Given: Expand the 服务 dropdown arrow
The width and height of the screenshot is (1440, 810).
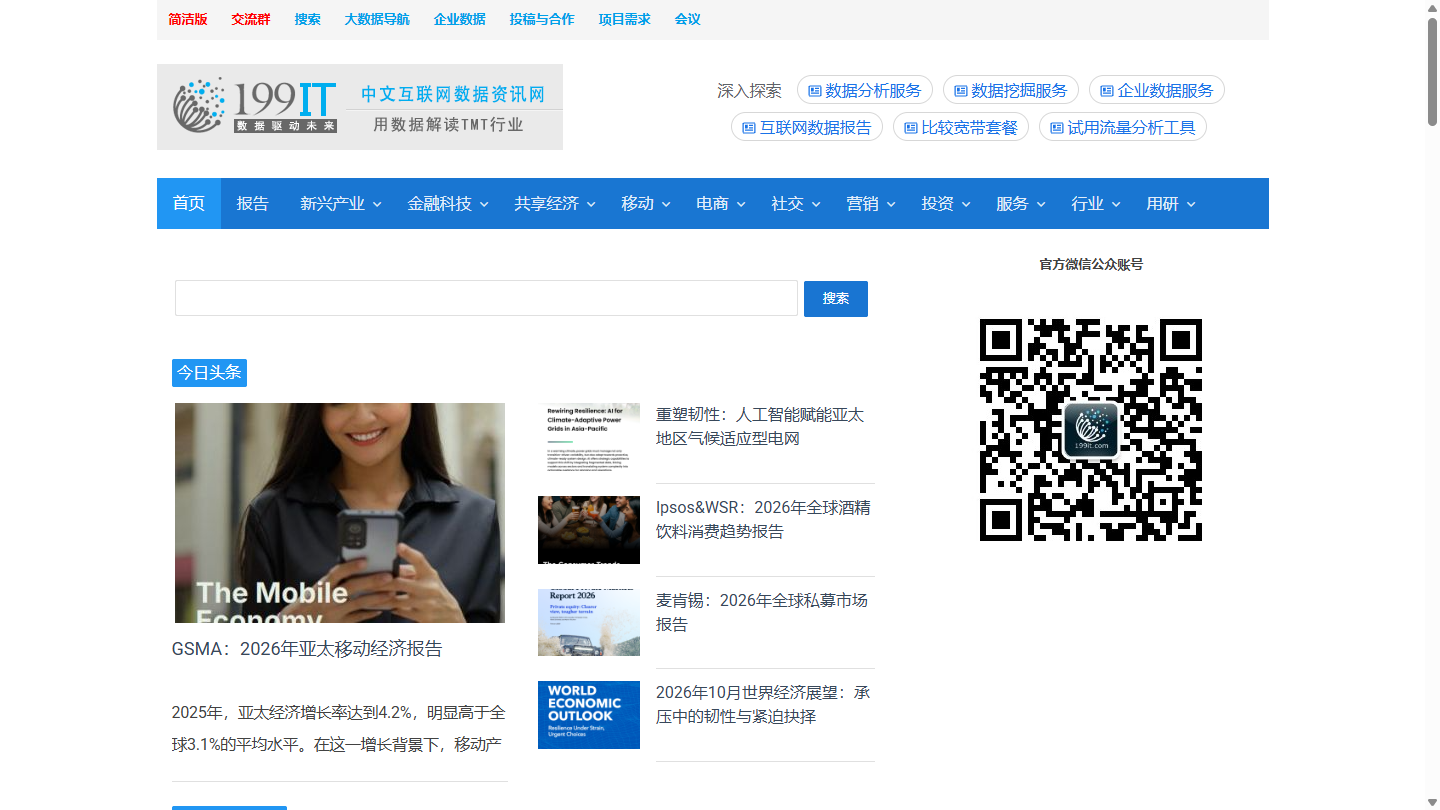Looking at the screenshot, I should [1041, 204].
